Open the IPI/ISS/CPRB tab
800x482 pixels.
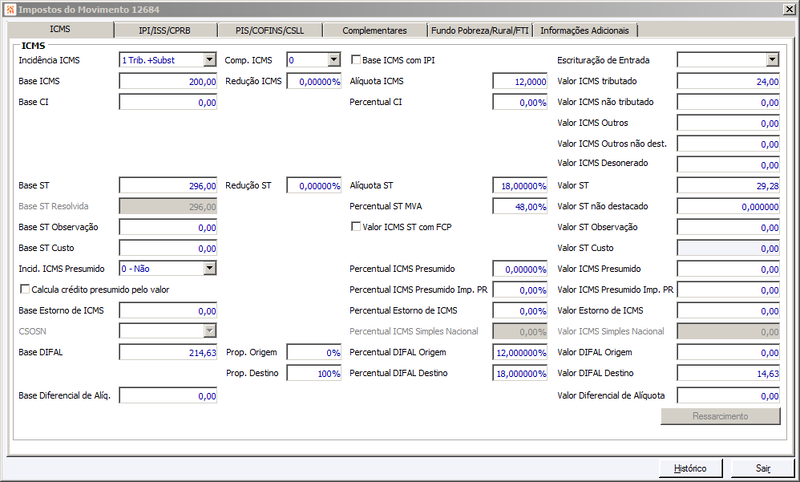click(165, 31)
